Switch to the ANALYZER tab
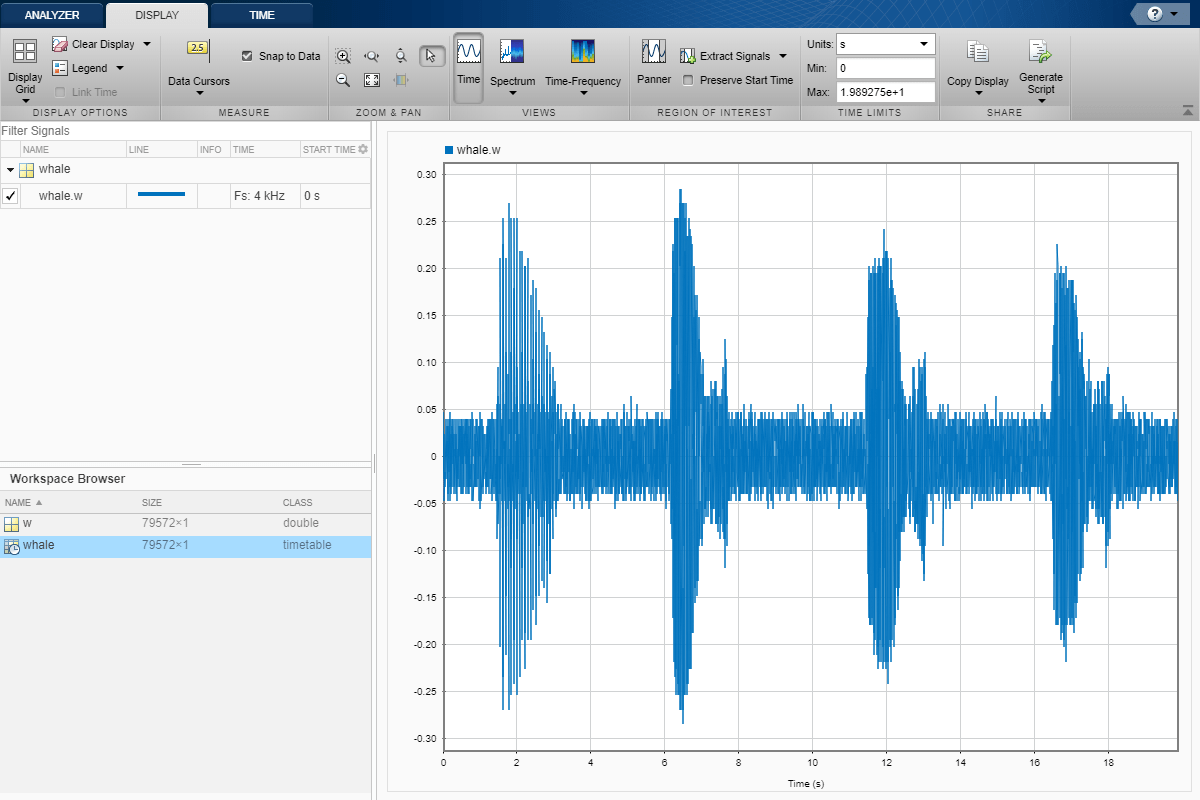Viewport: 1200px width, 800px height. click(52, 15)
